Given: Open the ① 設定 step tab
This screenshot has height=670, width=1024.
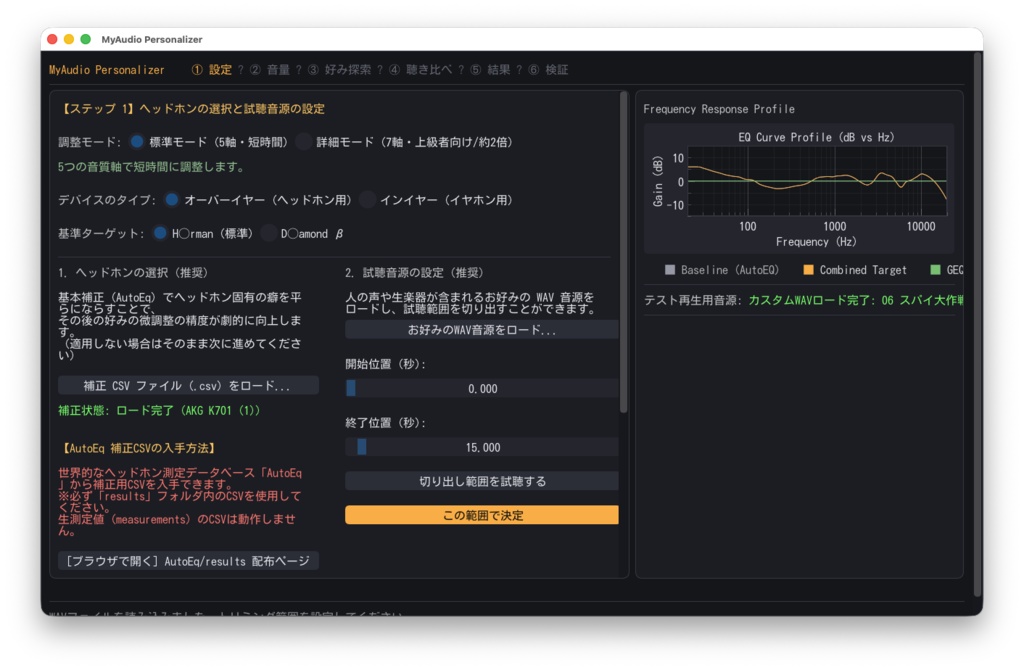Looking at the screenshot, I should tap(212, 70).
